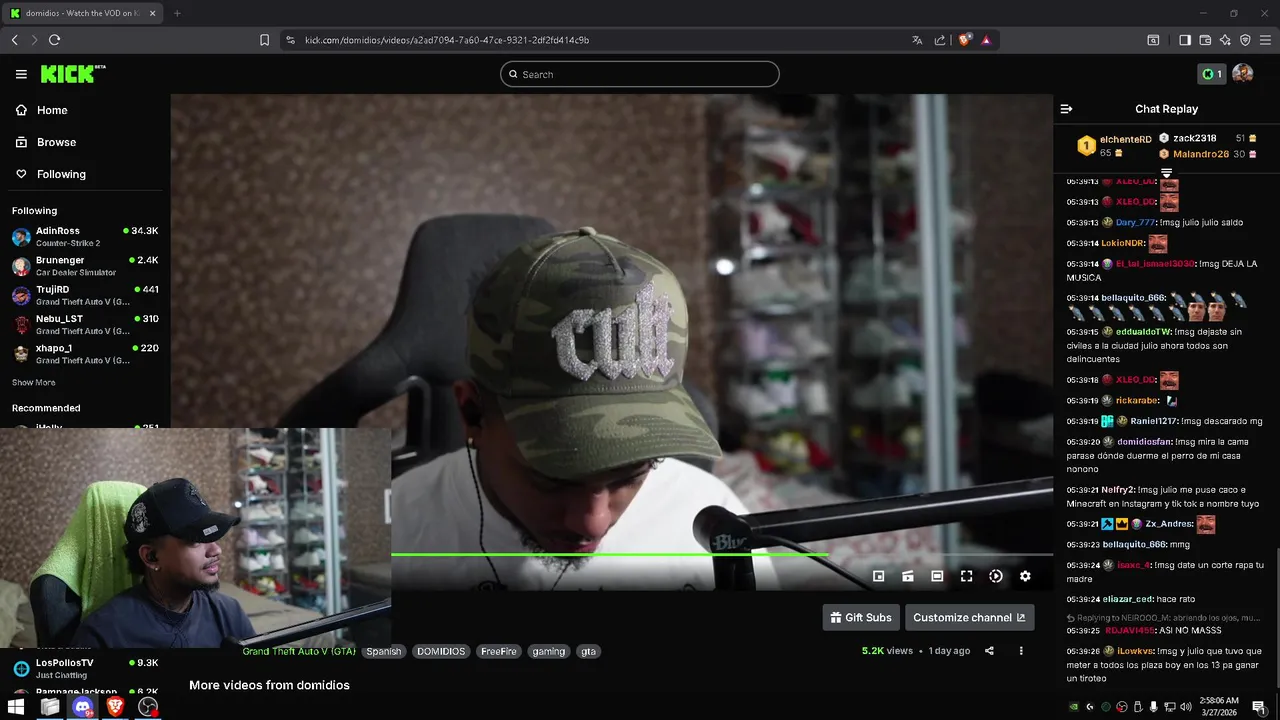This screenshot has height=720, width=1280.
Task: Open Brave Leo AI icon
Action: point(1225,40)
